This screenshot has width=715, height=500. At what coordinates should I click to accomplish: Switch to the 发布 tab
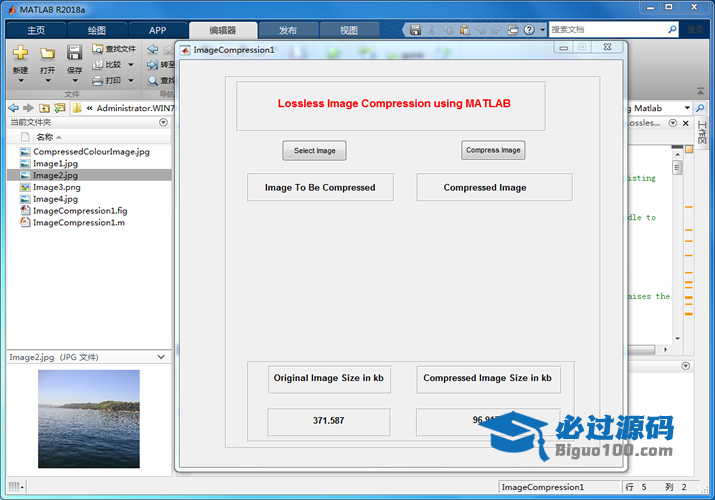coord(288,30)
